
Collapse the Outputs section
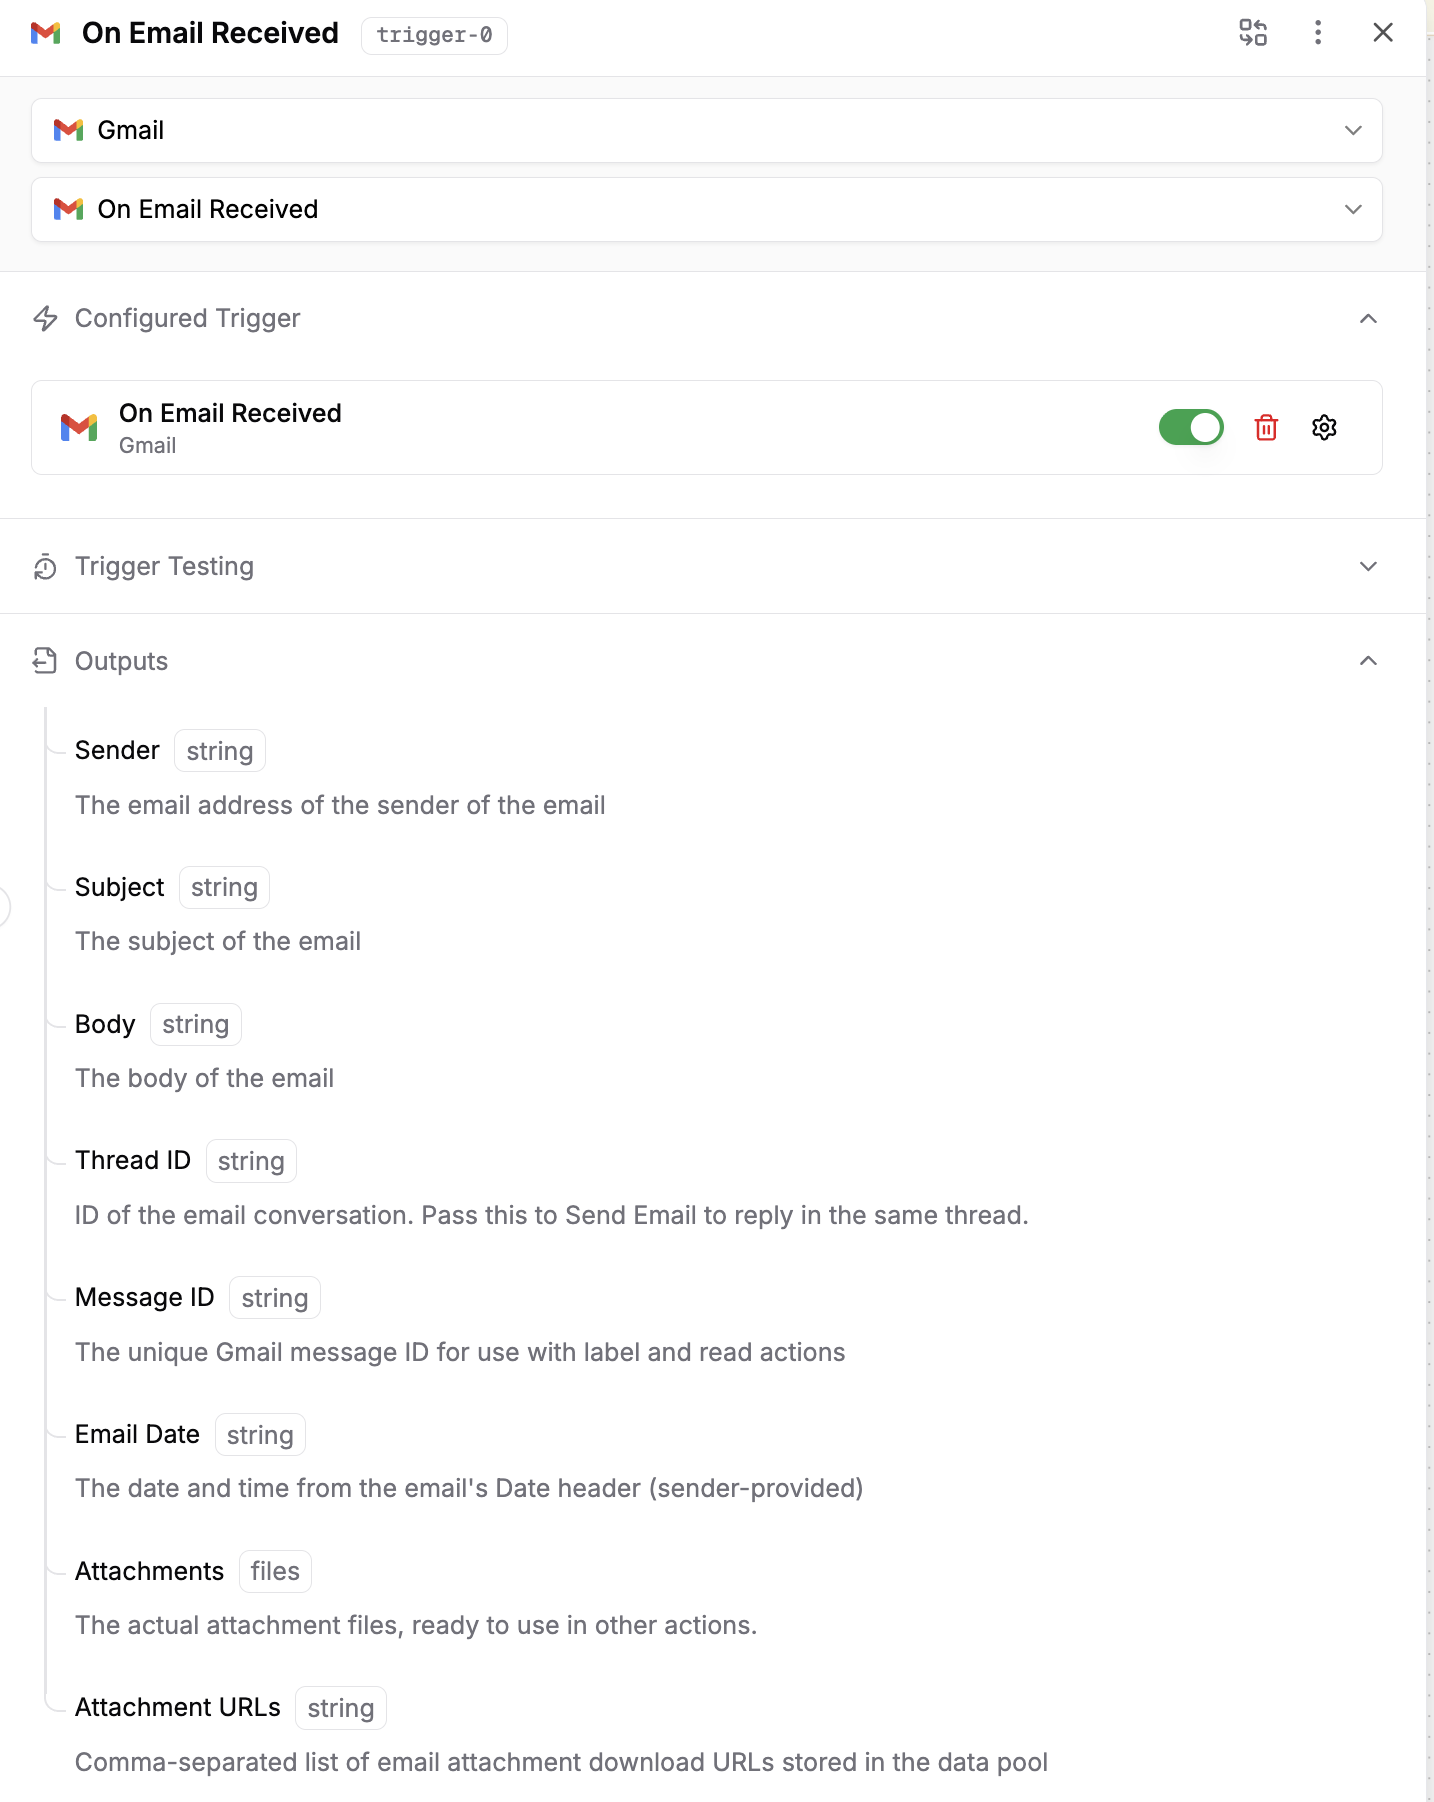[x=1368, y=661]
